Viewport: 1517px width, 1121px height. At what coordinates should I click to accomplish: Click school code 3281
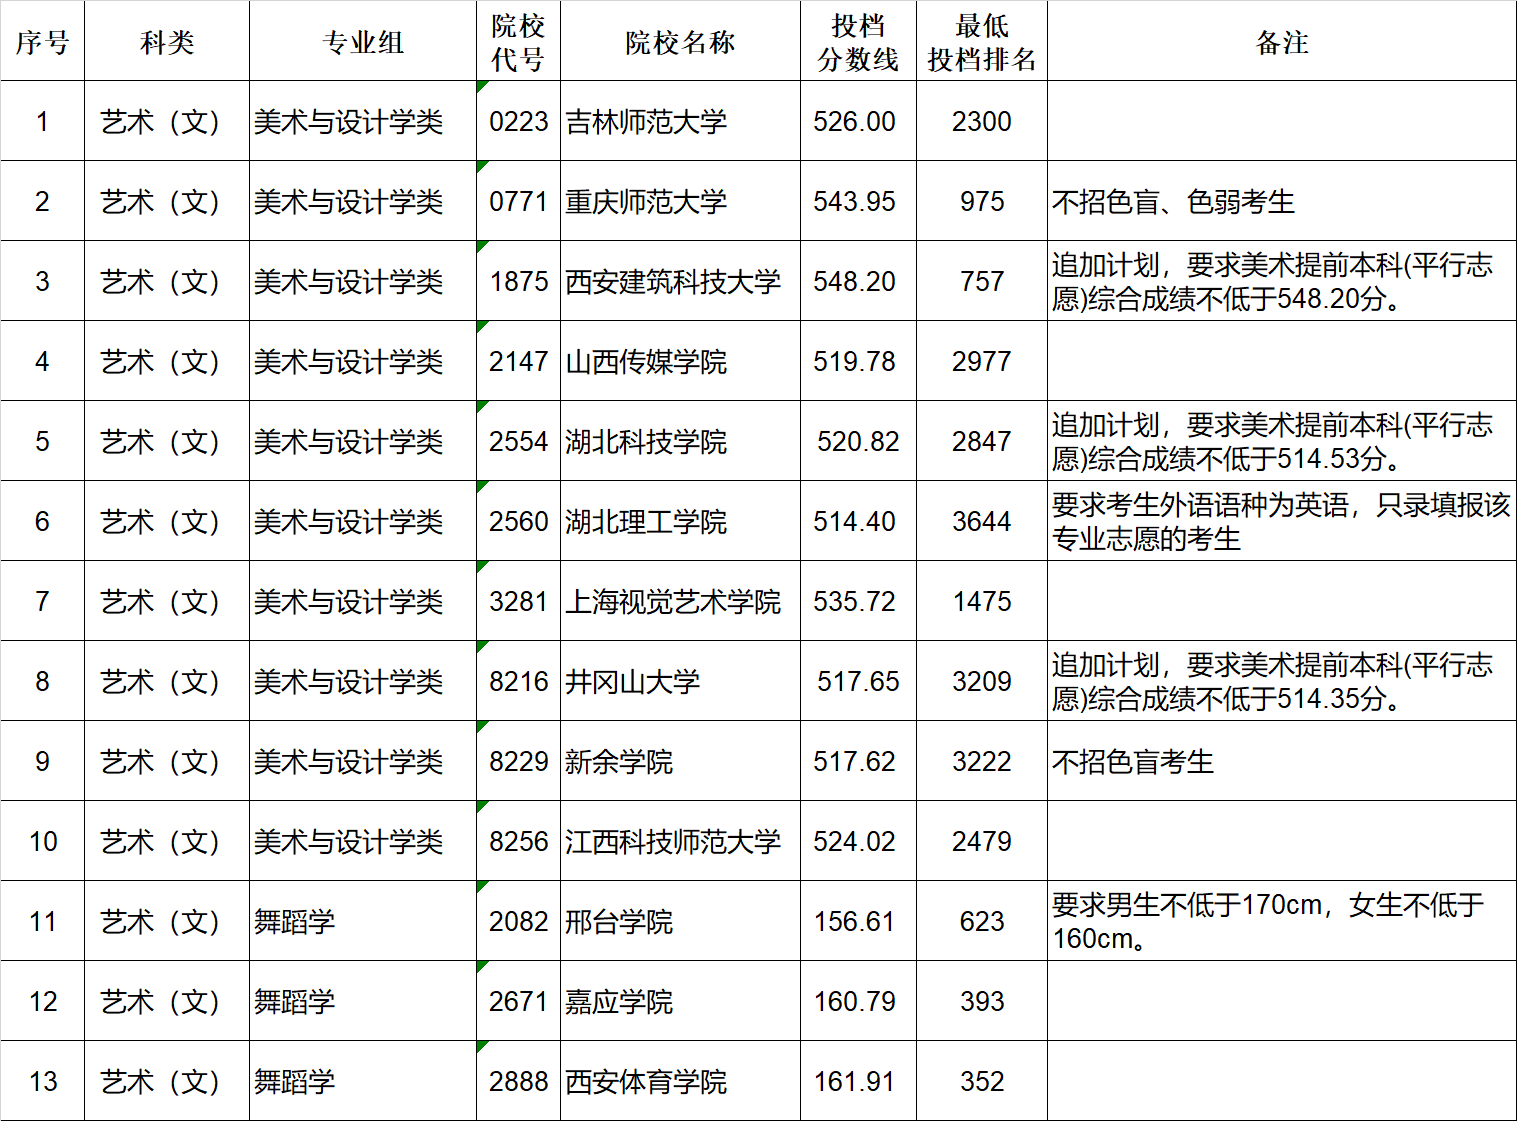click(518, 601)
